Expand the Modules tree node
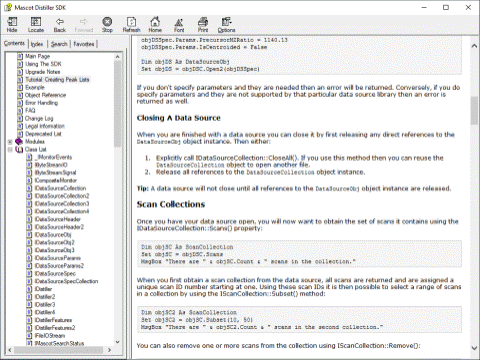 click(x=10, y=142)
